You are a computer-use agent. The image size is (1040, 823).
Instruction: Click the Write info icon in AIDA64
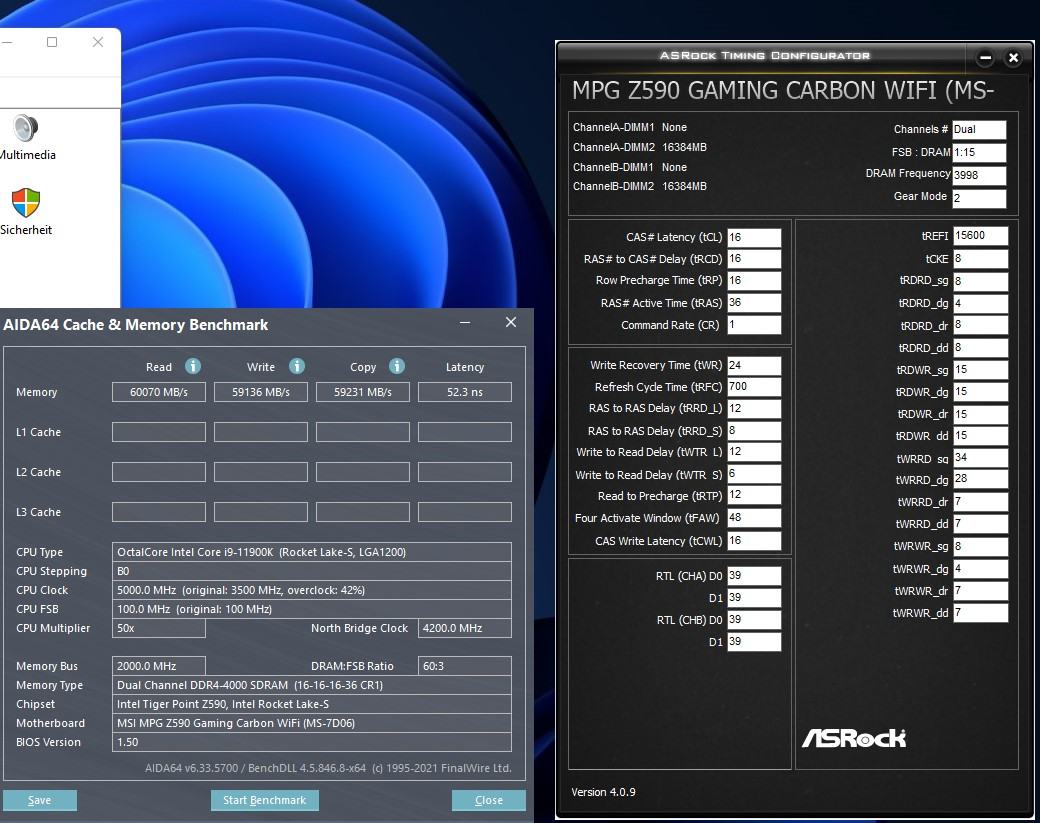click(296, 366)
